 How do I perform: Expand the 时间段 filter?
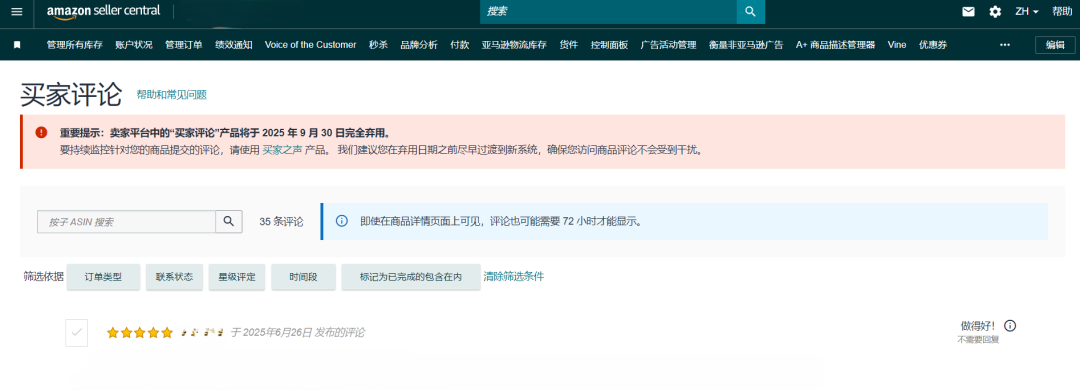pyautogui.click(x=303, y=277)
